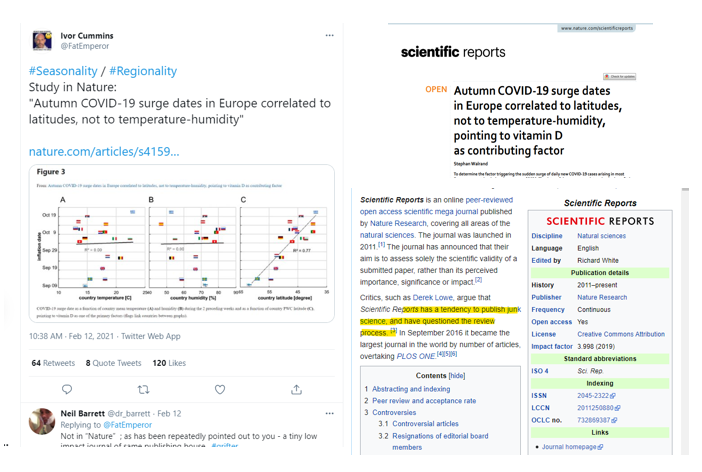Click Neil Barrett display name
Viewport: 702px width, 472px height.
click(82, 413)
